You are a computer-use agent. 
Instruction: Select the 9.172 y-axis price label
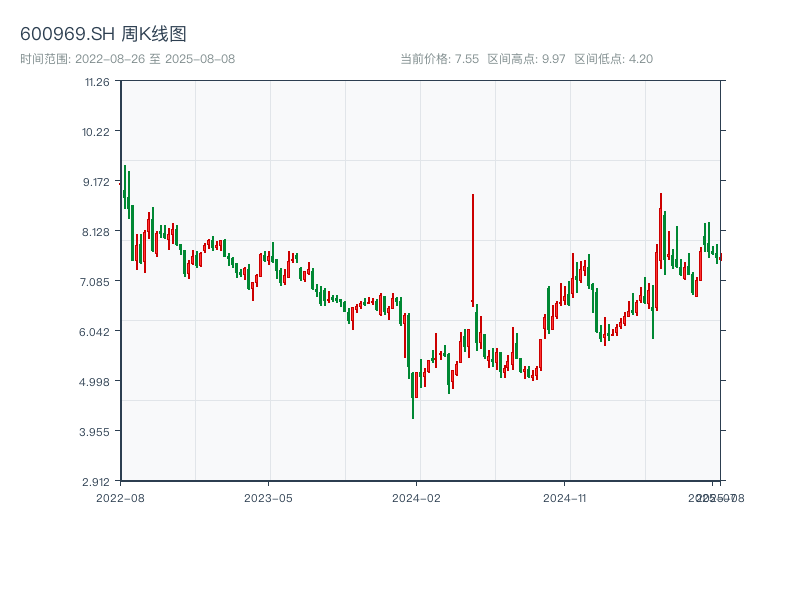pyautogui.click(x=97, y=182)
